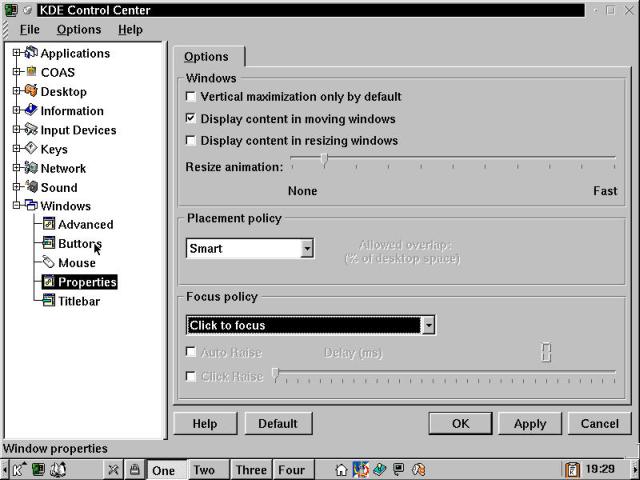Open the Help menu

[x=130, y=30]
